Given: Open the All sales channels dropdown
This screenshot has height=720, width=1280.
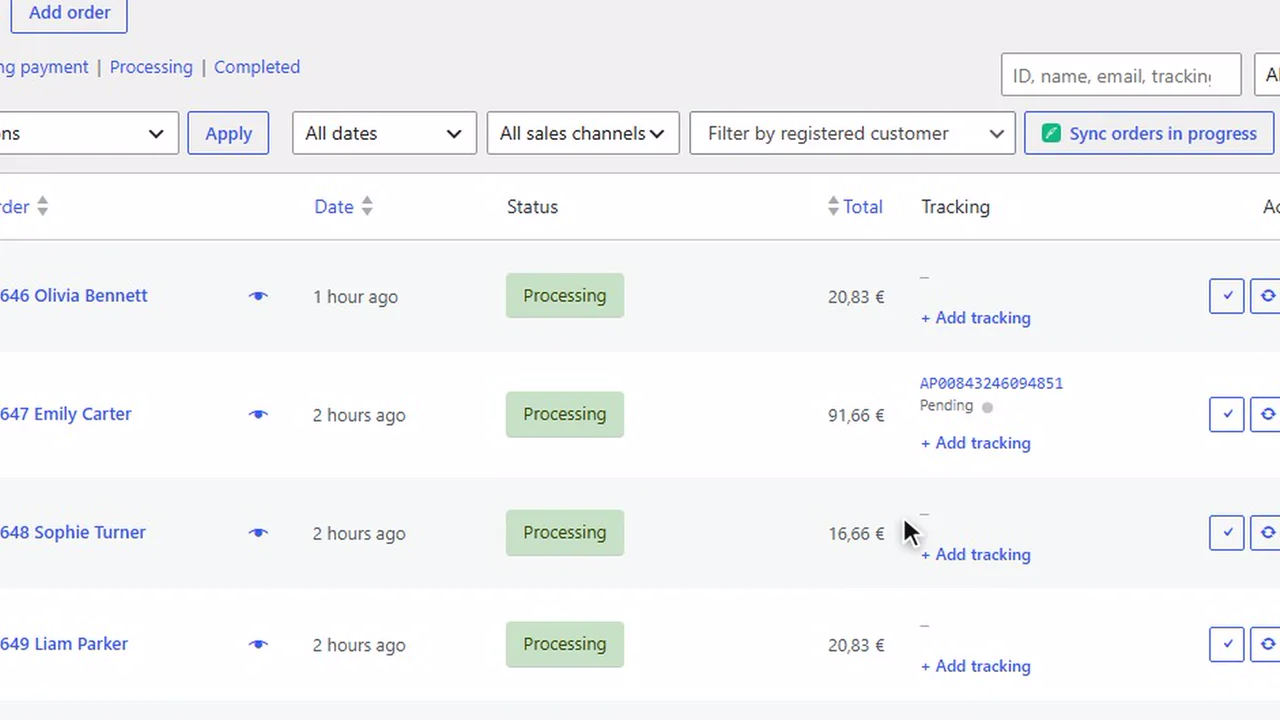Looking at the screenshot, I should click(583, 133).
